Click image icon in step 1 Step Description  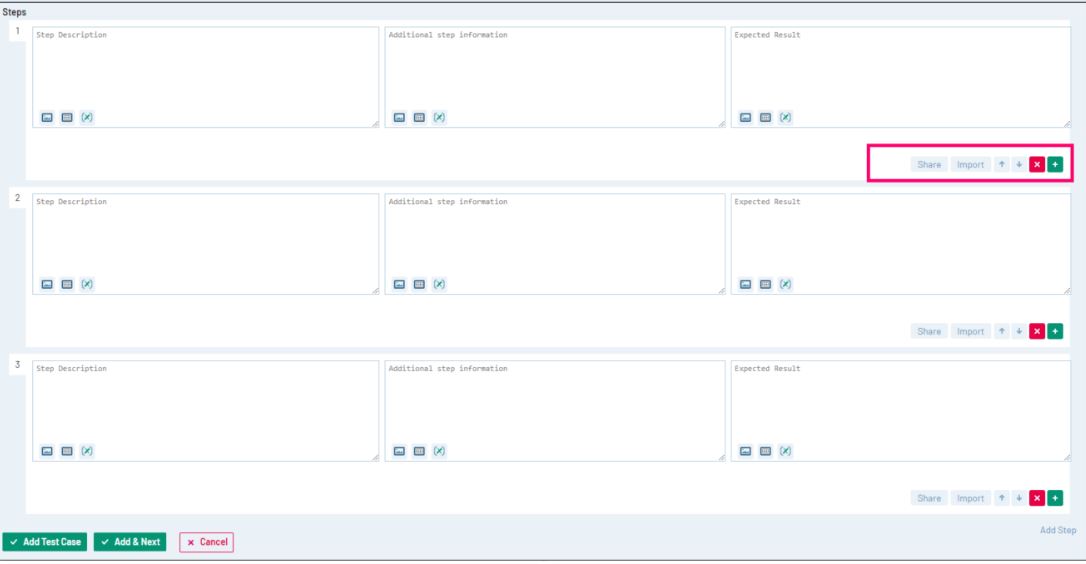click(46, 117)
